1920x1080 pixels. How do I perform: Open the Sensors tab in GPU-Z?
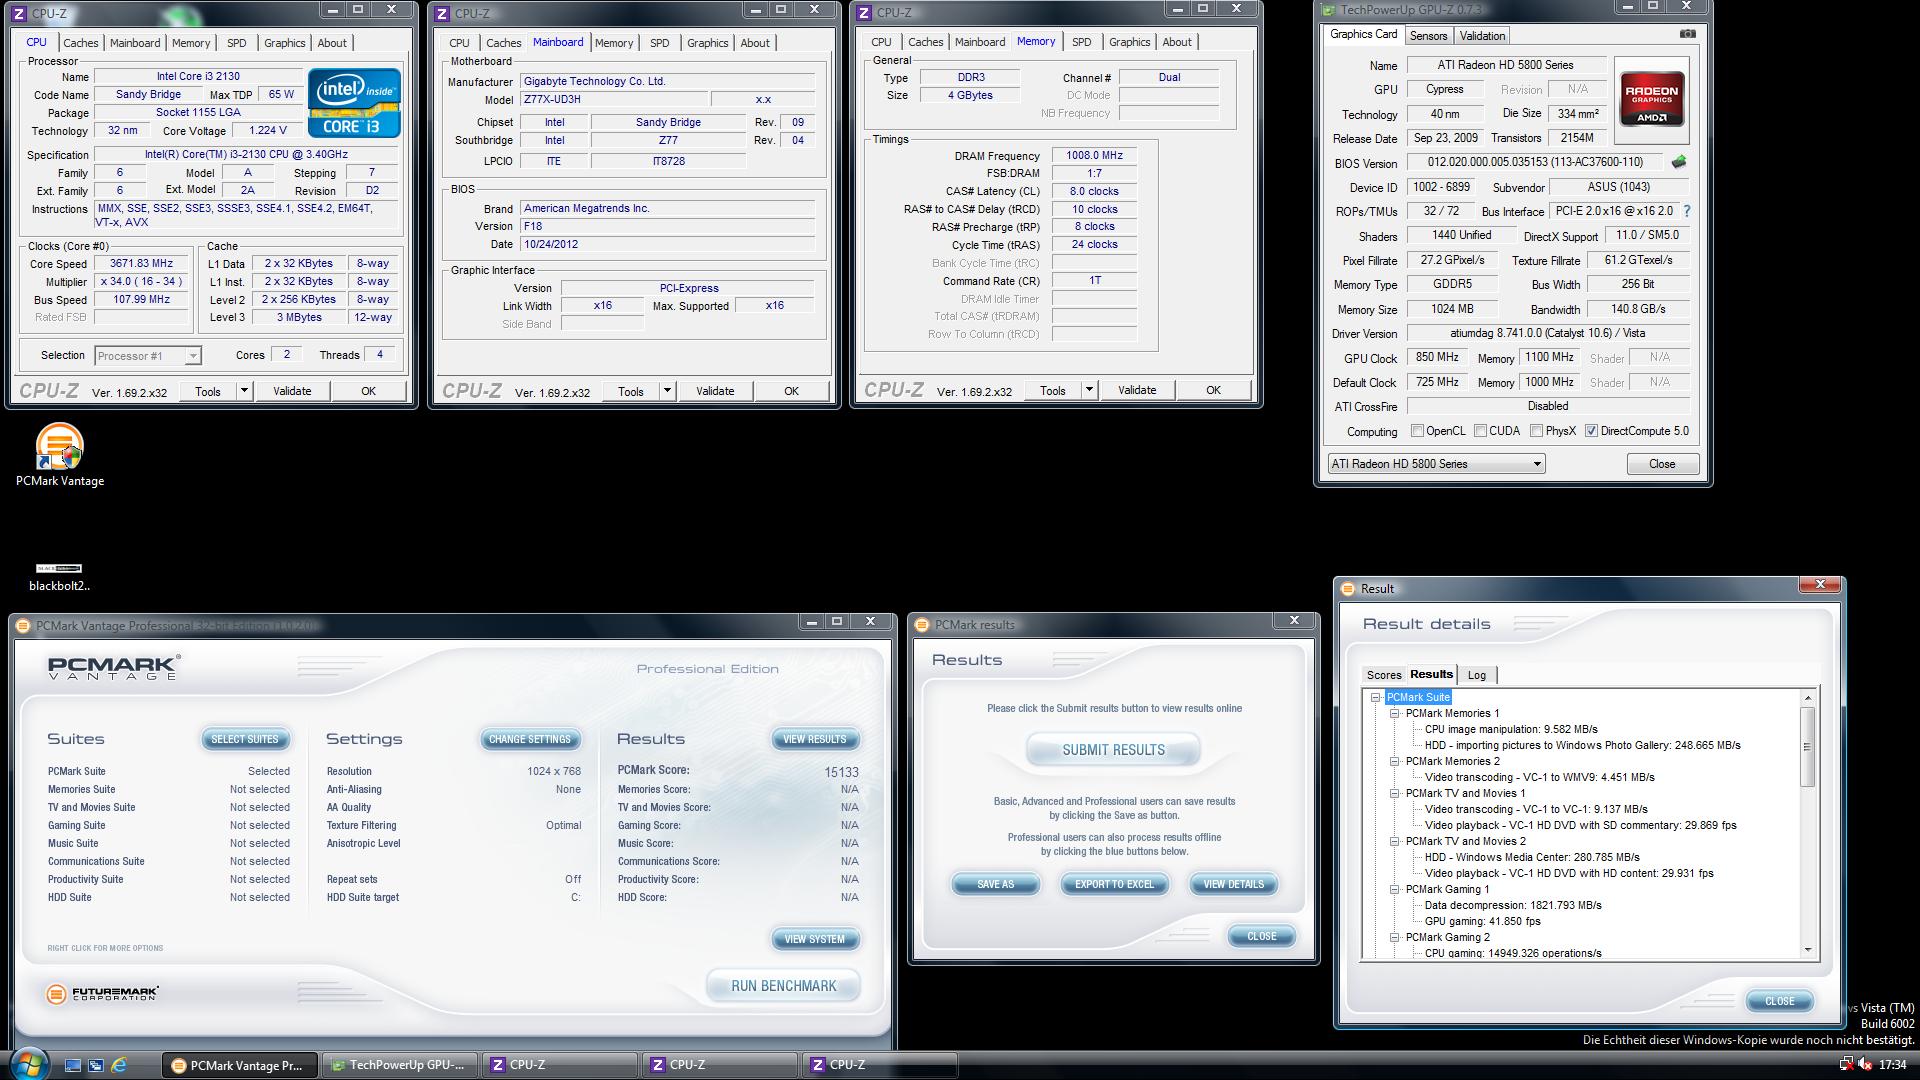tap(1428, 36)
